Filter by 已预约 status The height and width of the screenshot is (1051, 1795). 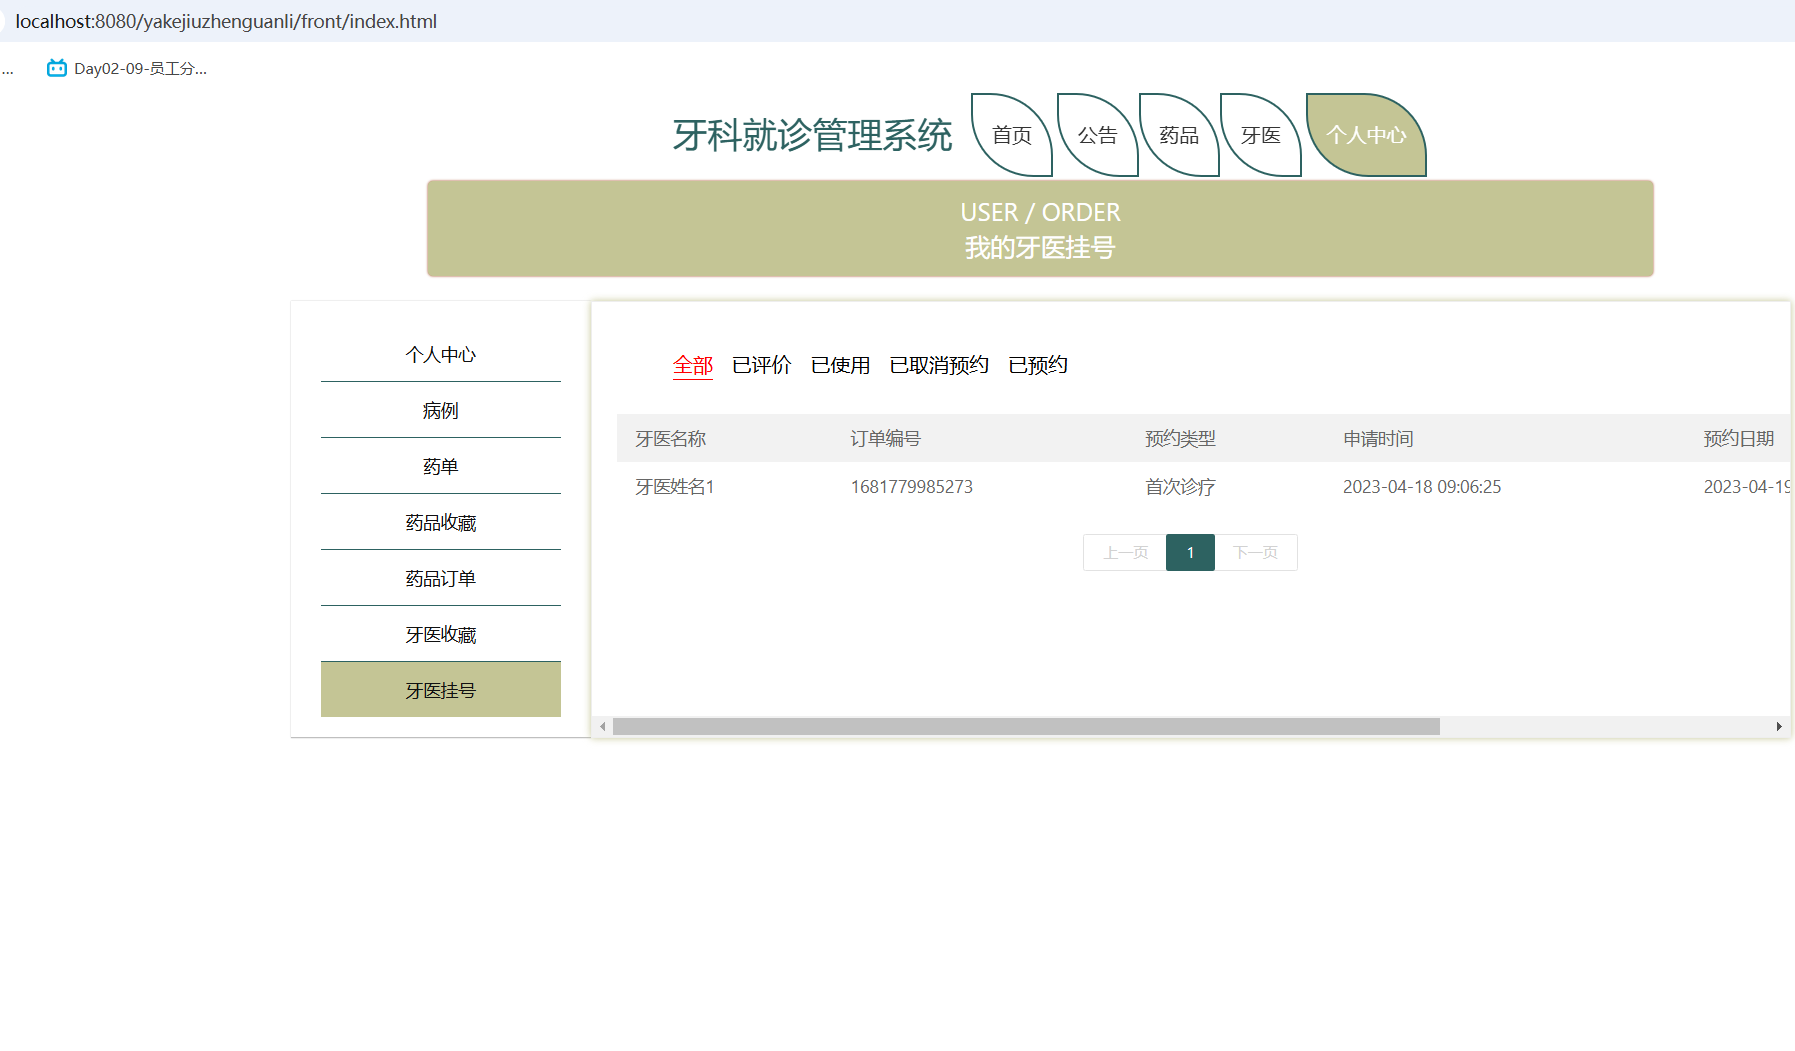coord(1038,365)
